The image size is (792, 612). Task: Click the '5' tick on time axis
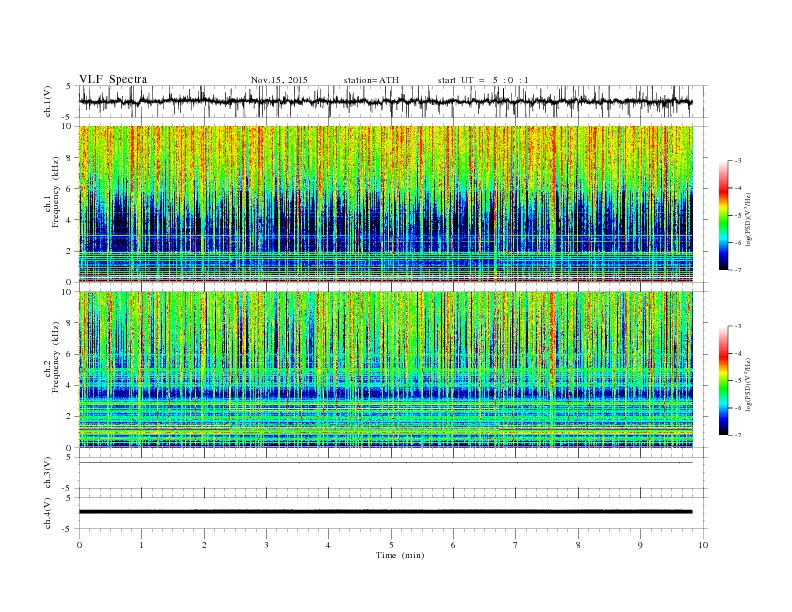(x=391, y=545)
